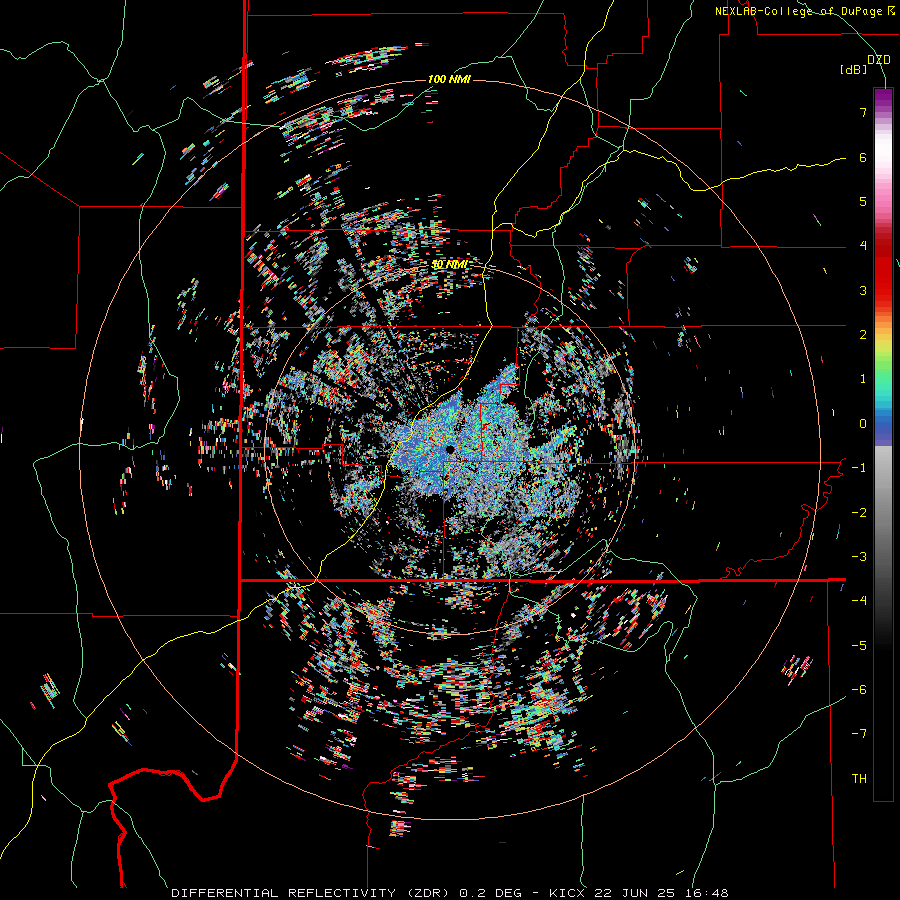Click the -4 tick label on color scale
This screenshot has height=900, width=900.
point(859,601)
